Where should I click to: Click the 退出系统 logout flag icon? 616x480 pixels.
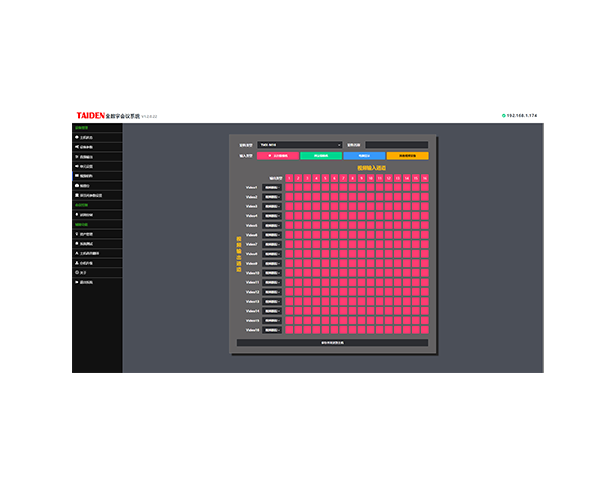[x=77, y=282]
